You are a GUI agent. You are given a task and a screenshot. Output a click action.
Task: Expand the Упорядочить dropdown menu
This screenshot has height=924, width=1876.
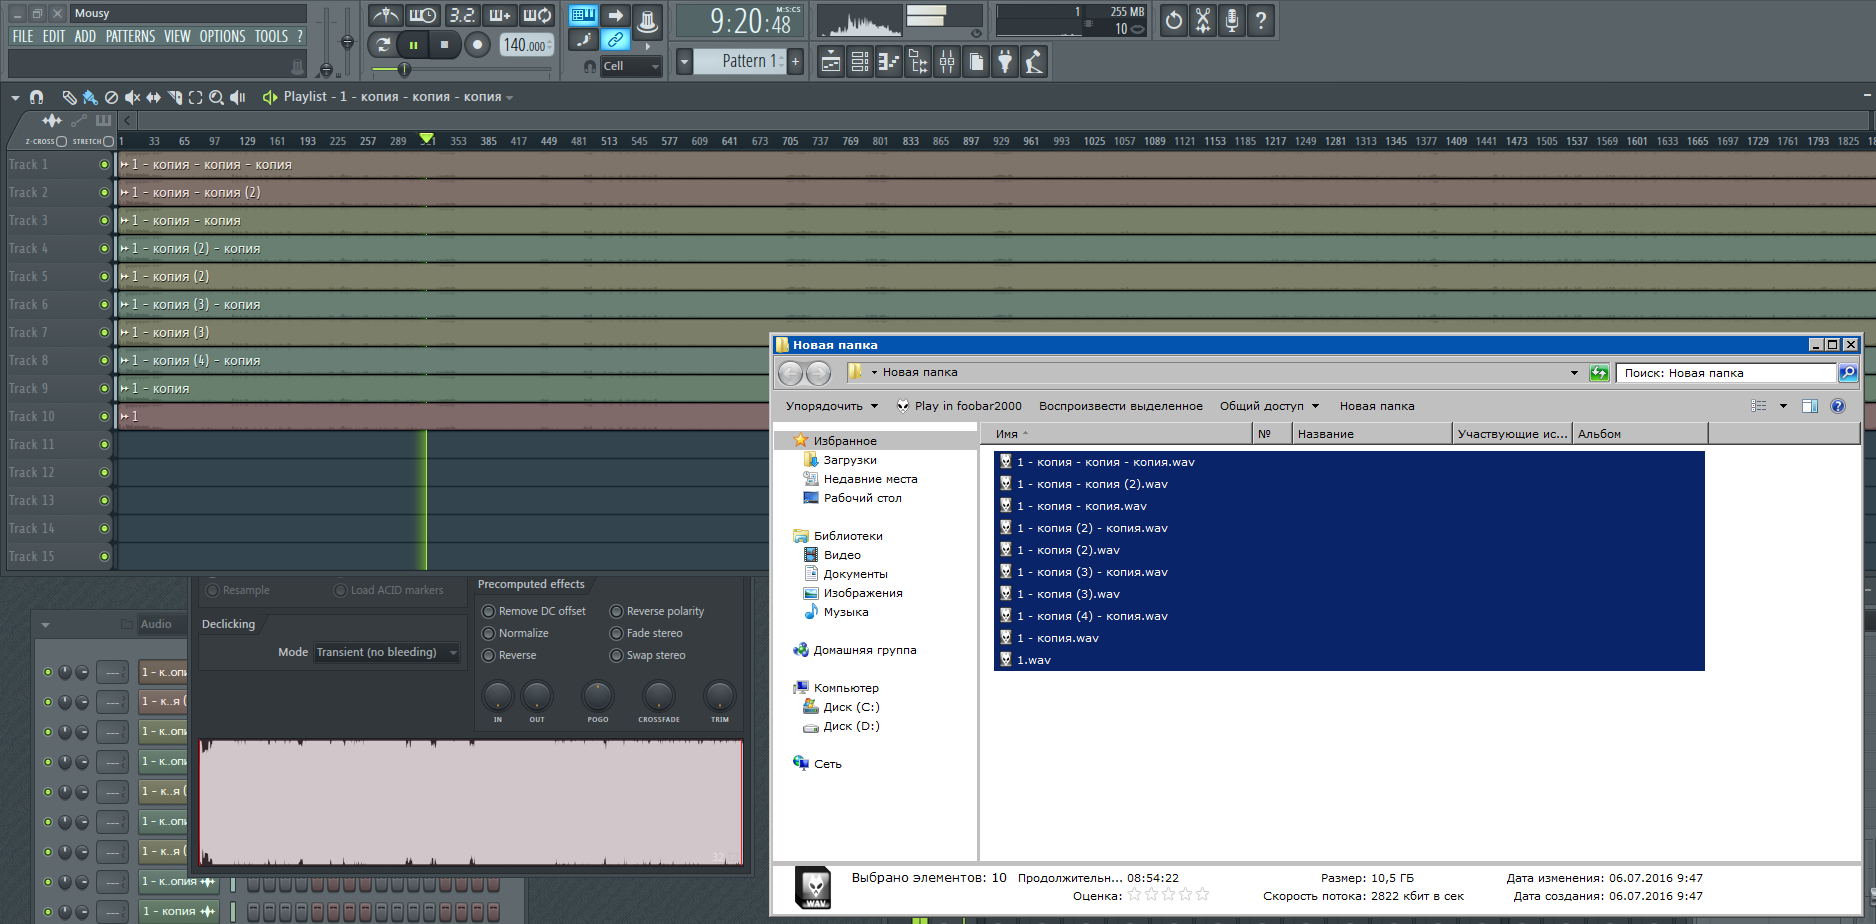831,406
